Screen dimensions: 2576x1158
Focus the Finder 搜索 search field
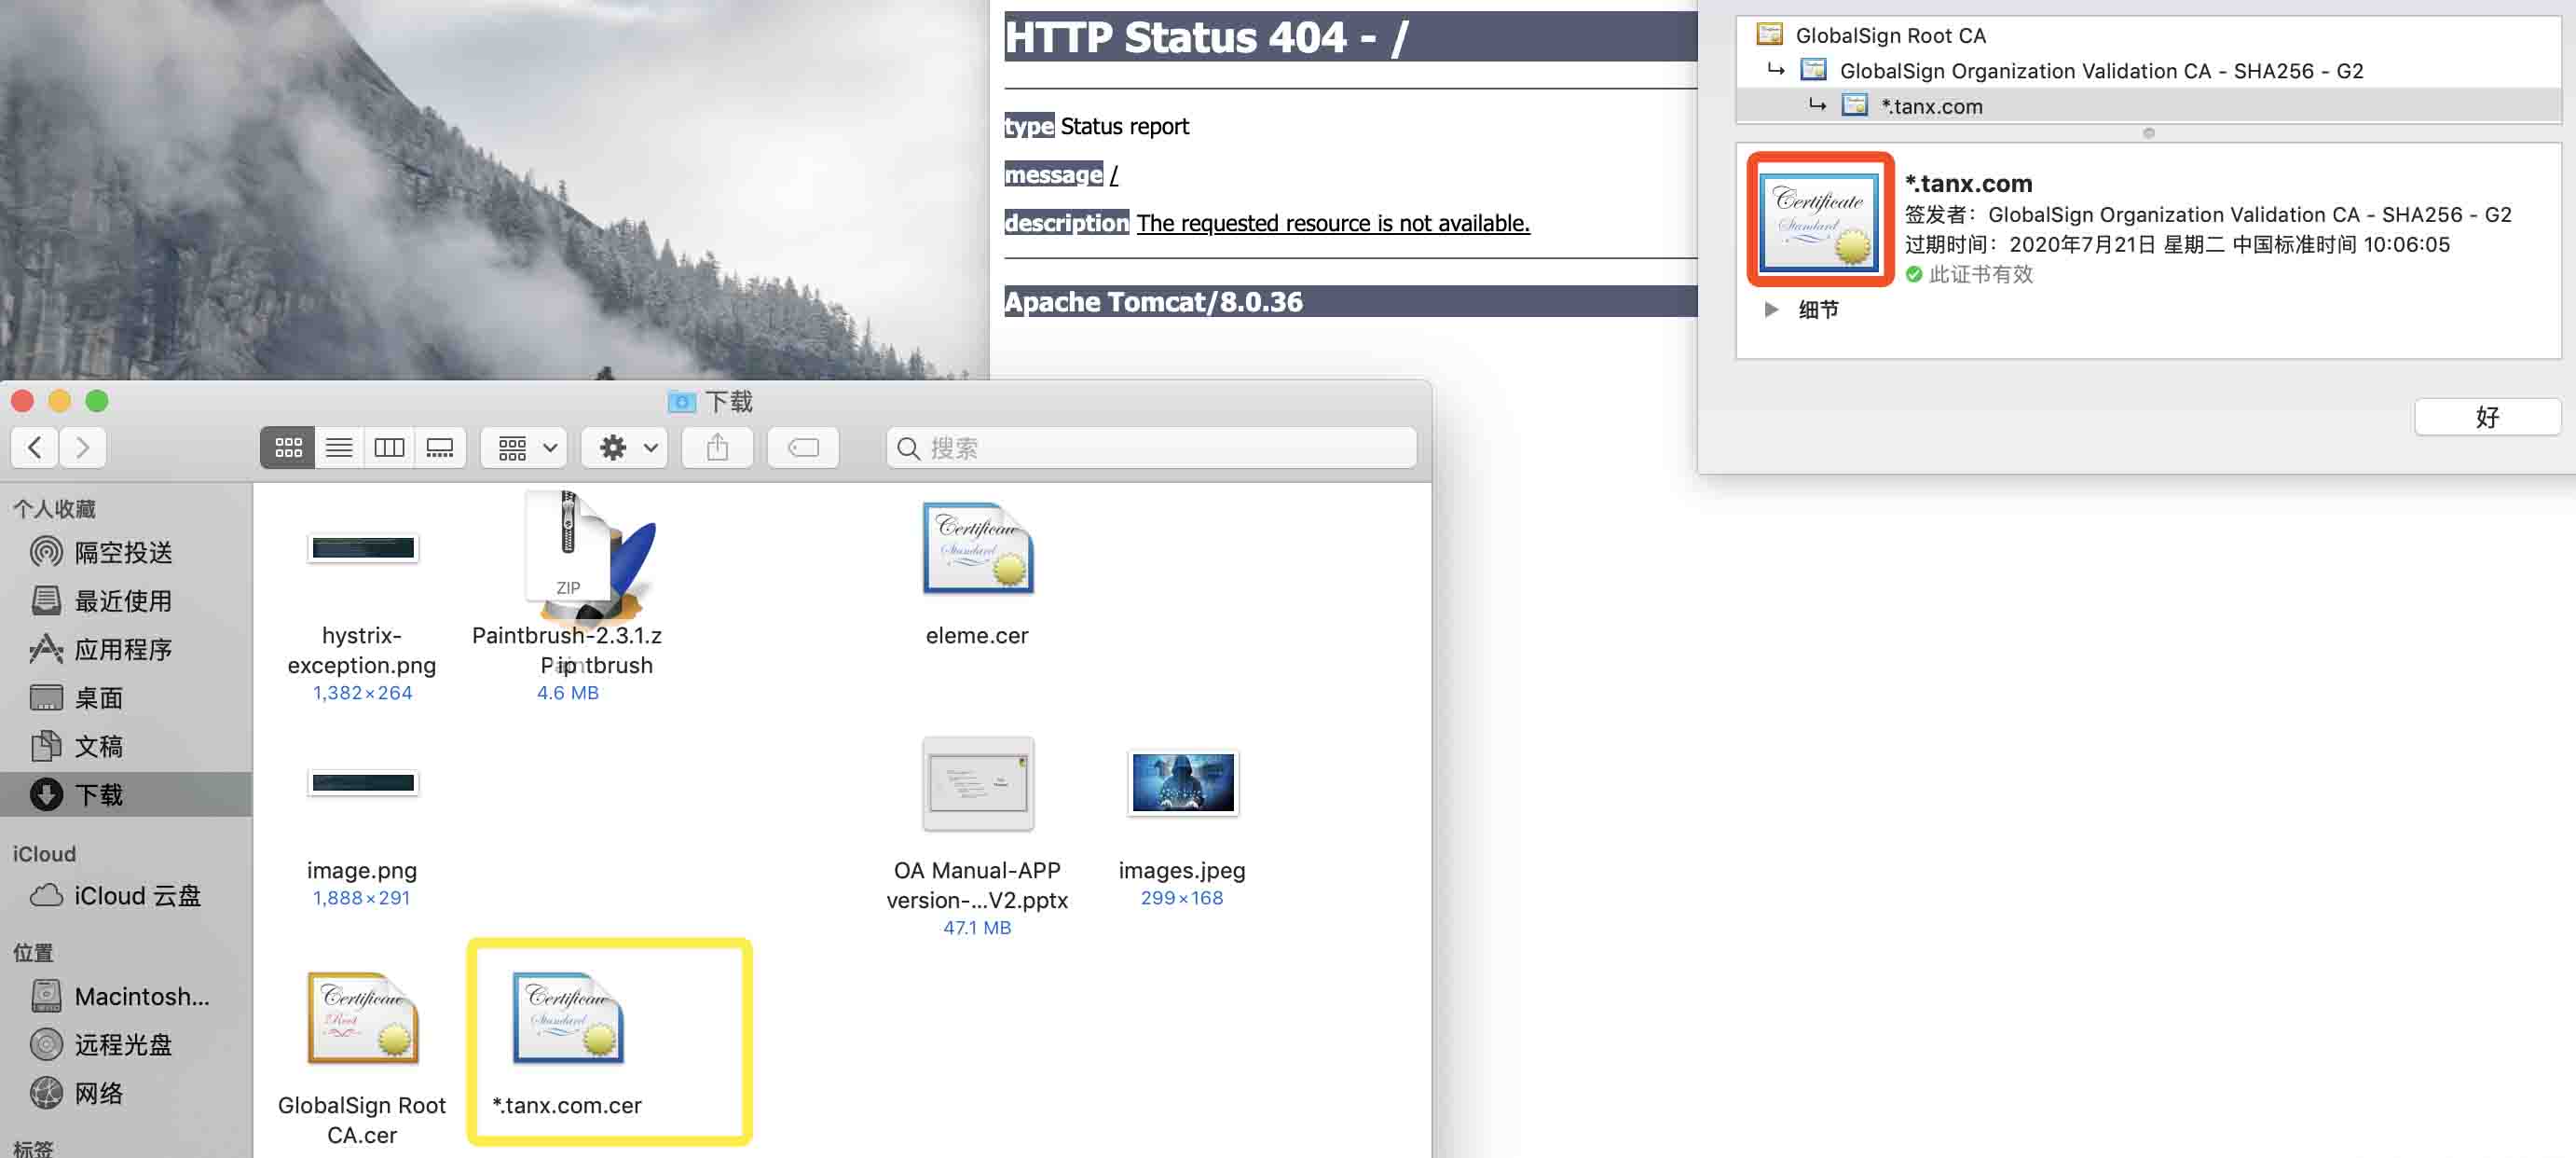(x=1151, y=448)
